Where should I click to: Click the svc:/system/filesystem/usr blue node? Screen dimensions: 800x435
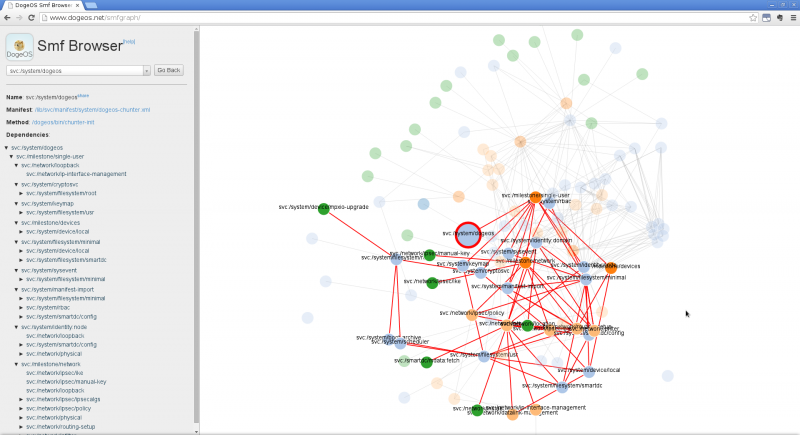[484, 356]
